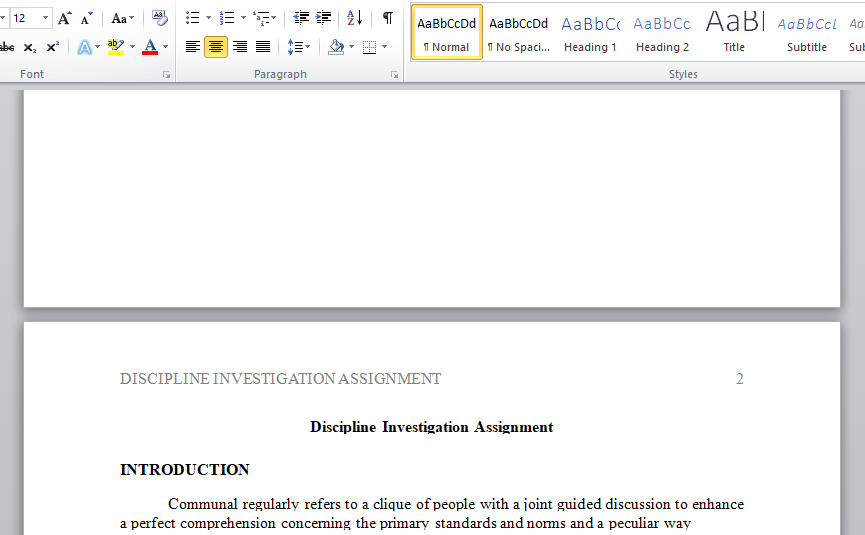Open Shading dropdown arrow

[x=351, y=47]
